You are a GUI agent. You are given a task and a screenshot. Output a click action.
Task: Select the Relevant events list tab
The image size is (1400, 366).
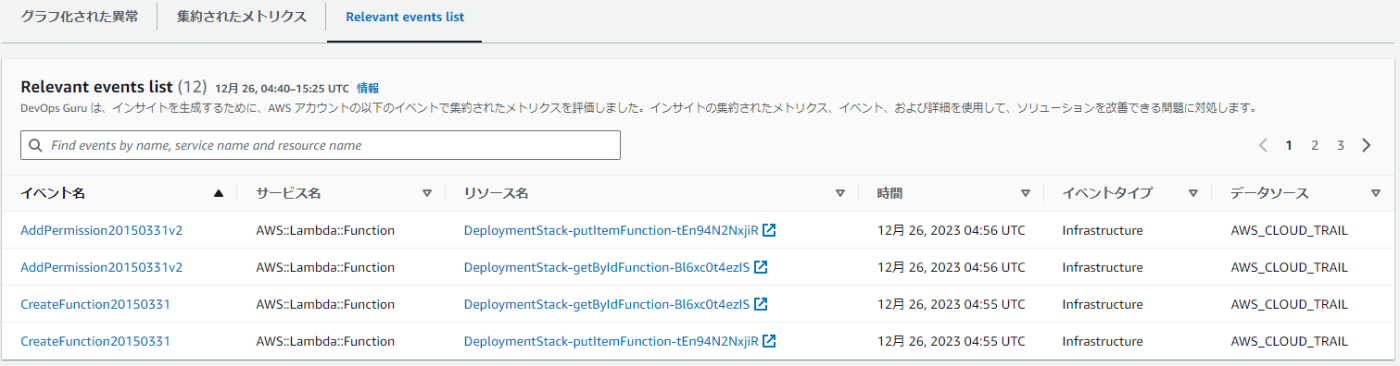pos(405,17)
